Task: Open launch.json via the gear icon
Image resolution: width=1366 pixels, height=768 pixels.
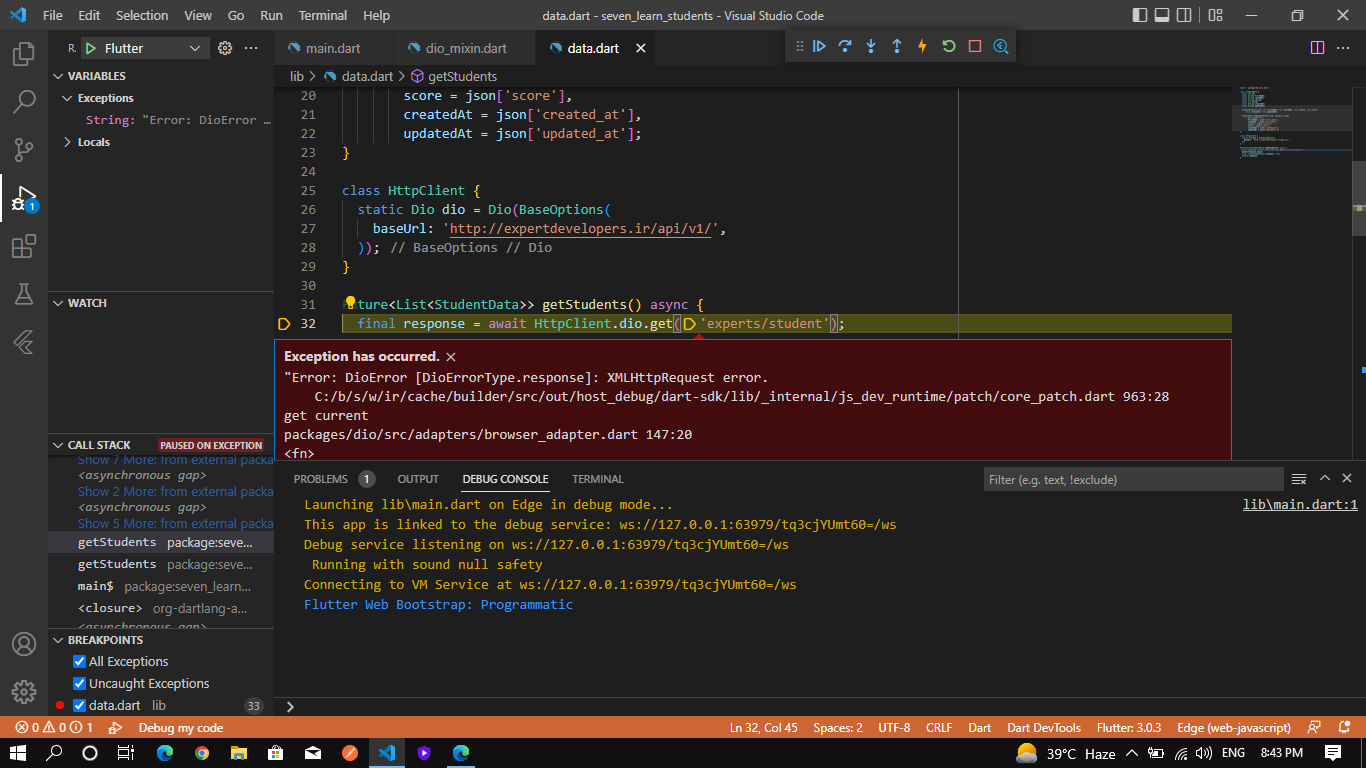Action: 225,48
